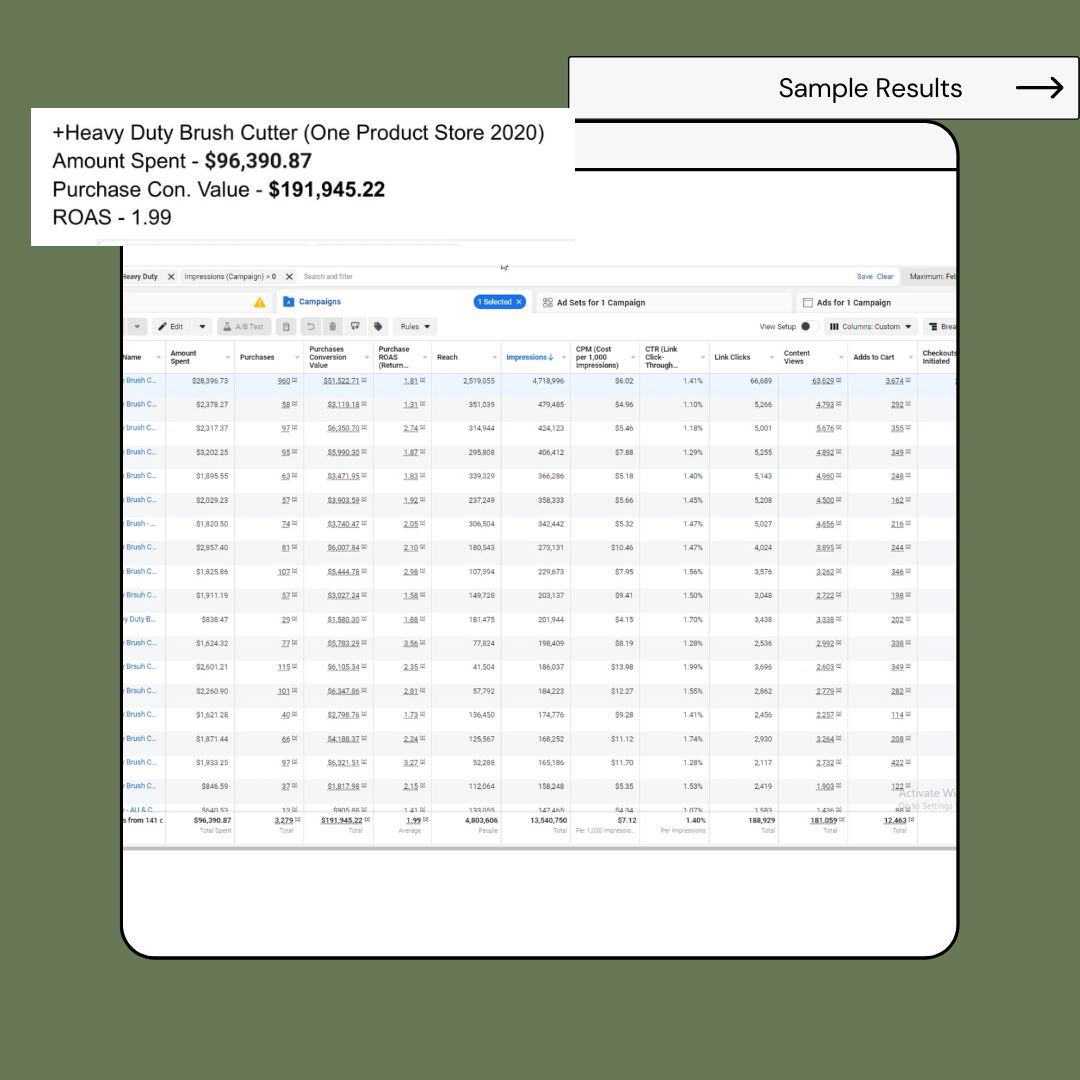Click the total impressions 13,540,750
The image size is (1080, 1080).
(548, 820)
